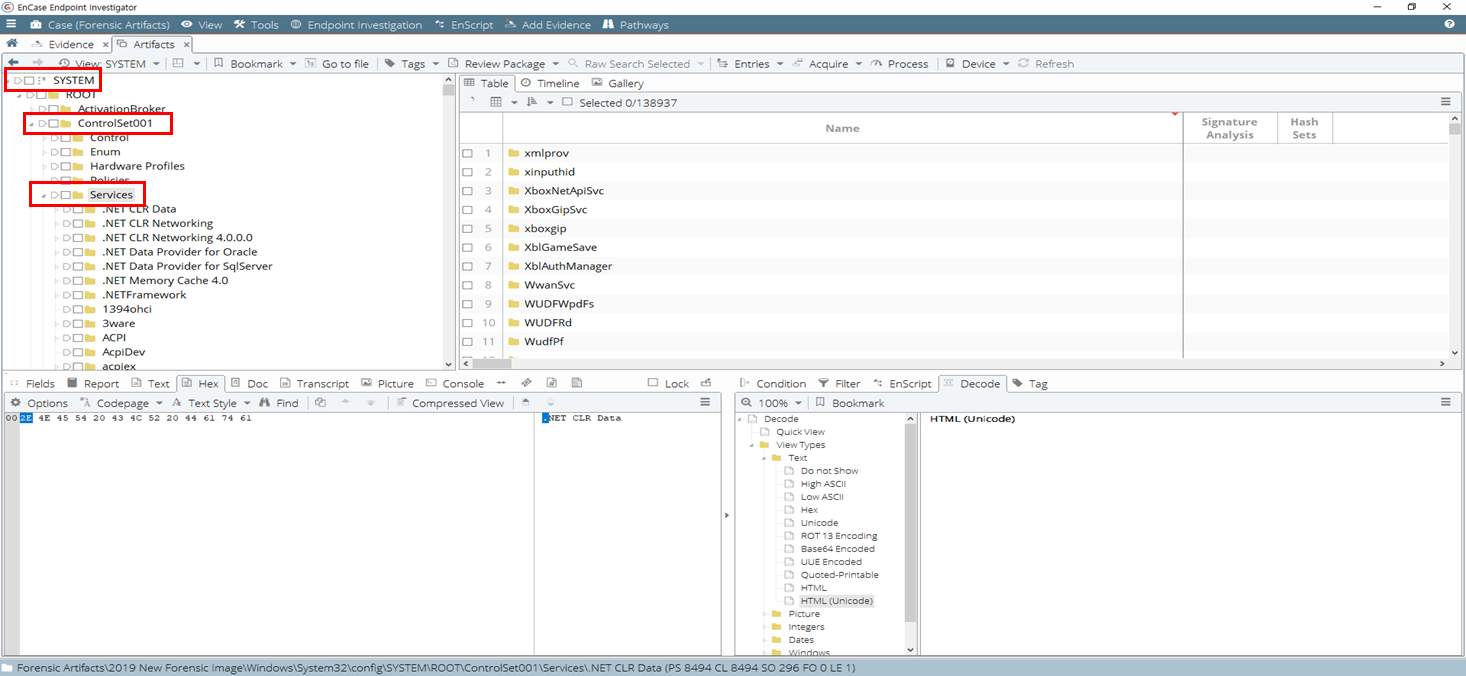Click the icon right of Lock
The image size is (1466, 676).
pos(706,383)
